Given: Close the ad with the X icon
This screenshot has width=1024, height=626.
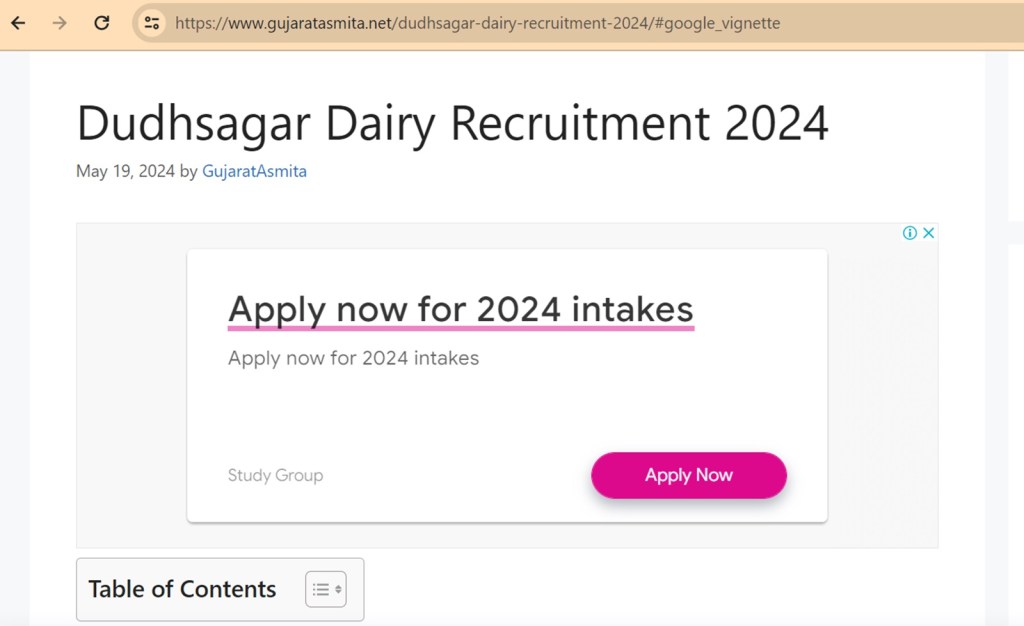Looking at the screenshot, I should coord(928,233).
